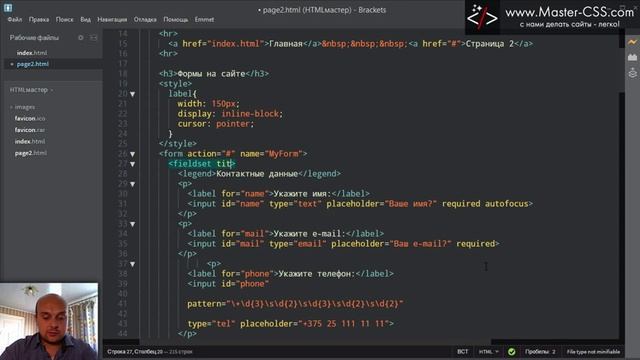Image resolution: width=640 pixels, height=360 pixels.
Task: Collapse the paragraph block at line 29
Action: point(133,184)
